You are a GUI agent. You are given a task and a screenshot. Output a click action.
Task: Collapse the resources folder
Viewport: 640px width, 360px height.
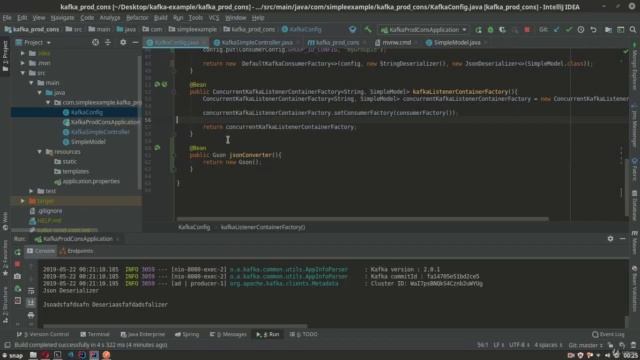click(40, 152)
